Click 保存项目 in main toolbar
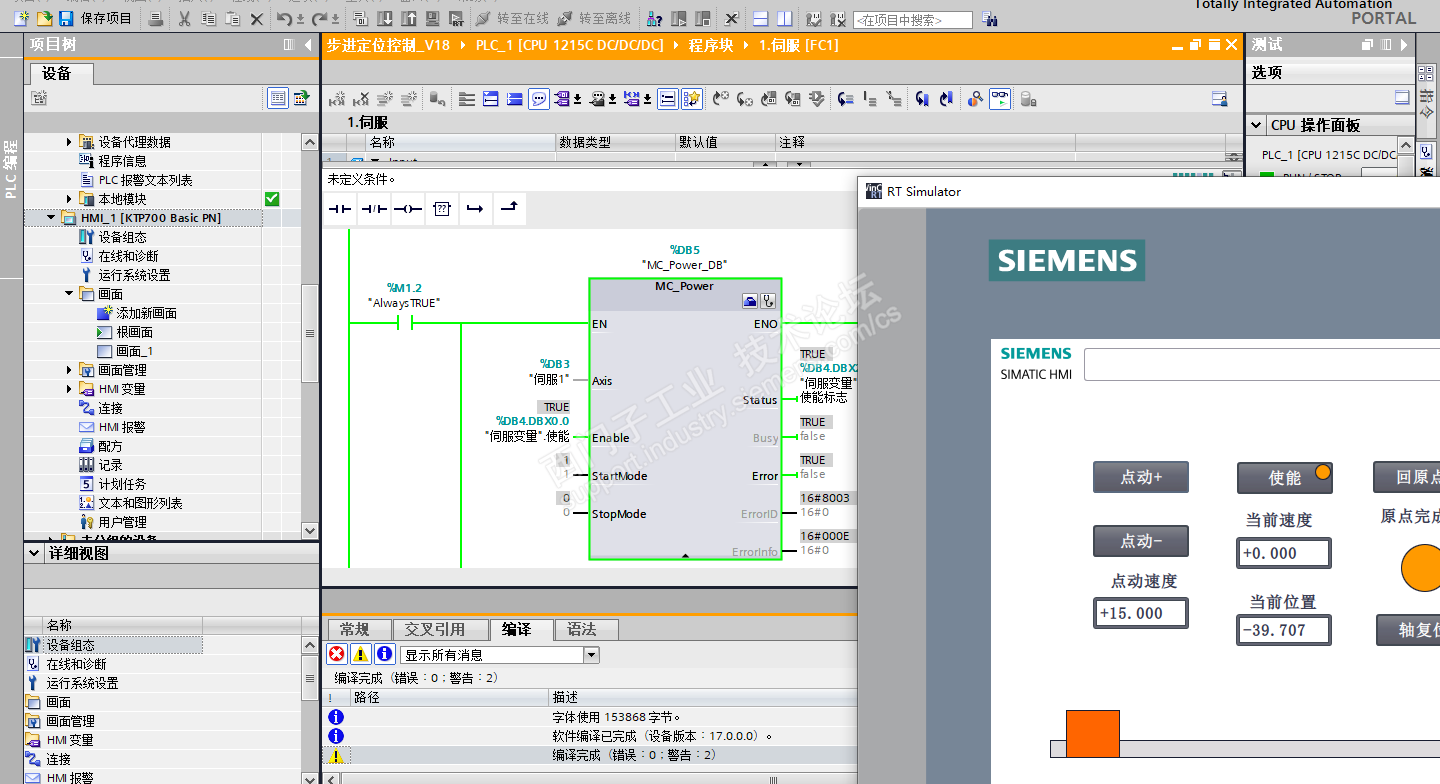The height and width of the screenshot is (784, 1440). pyautogui.click(x=95, y=18)
